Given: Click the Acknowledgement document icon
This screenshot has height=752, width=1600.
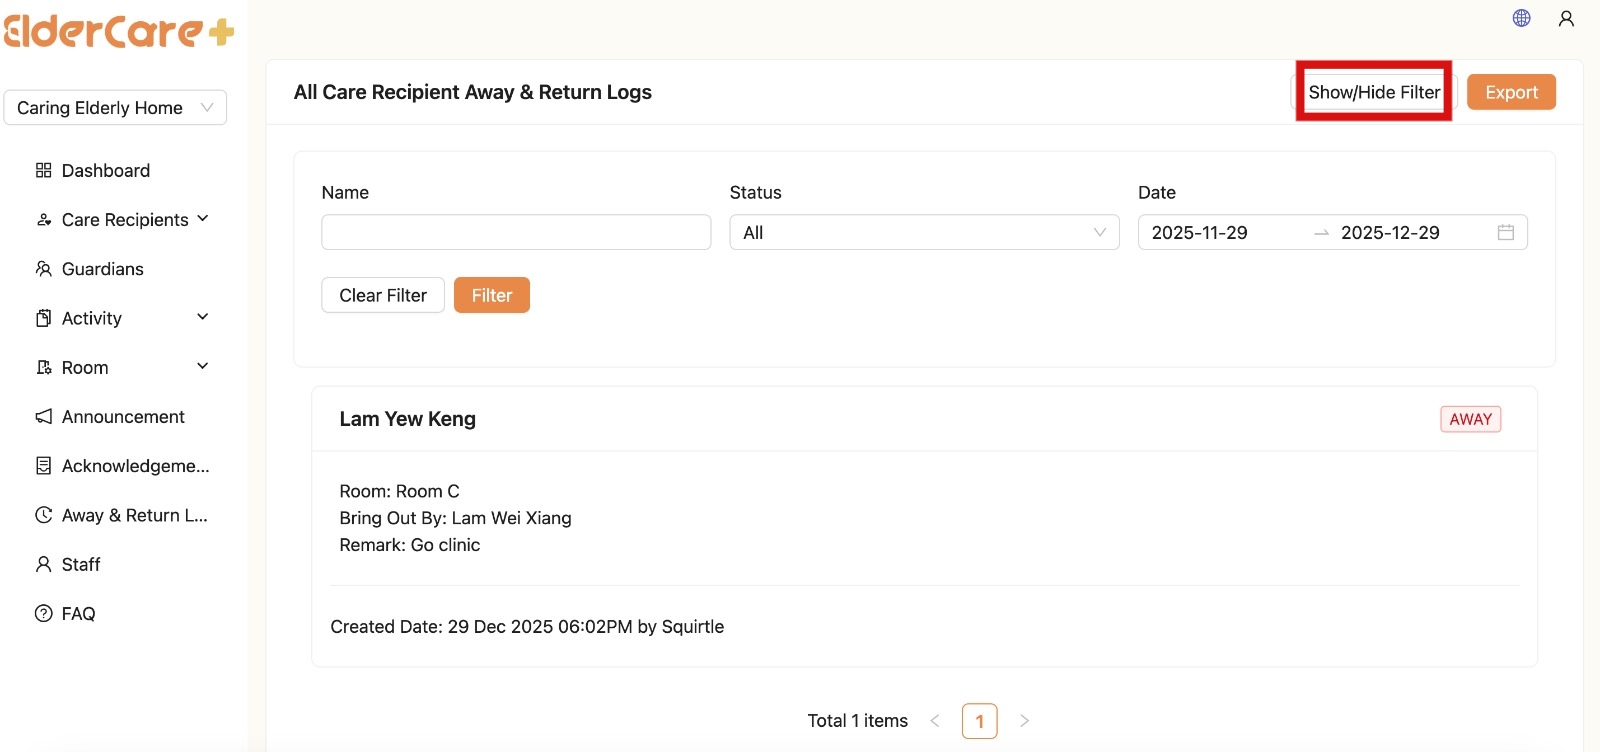Looking at the screenshot, I should point(43,465).
